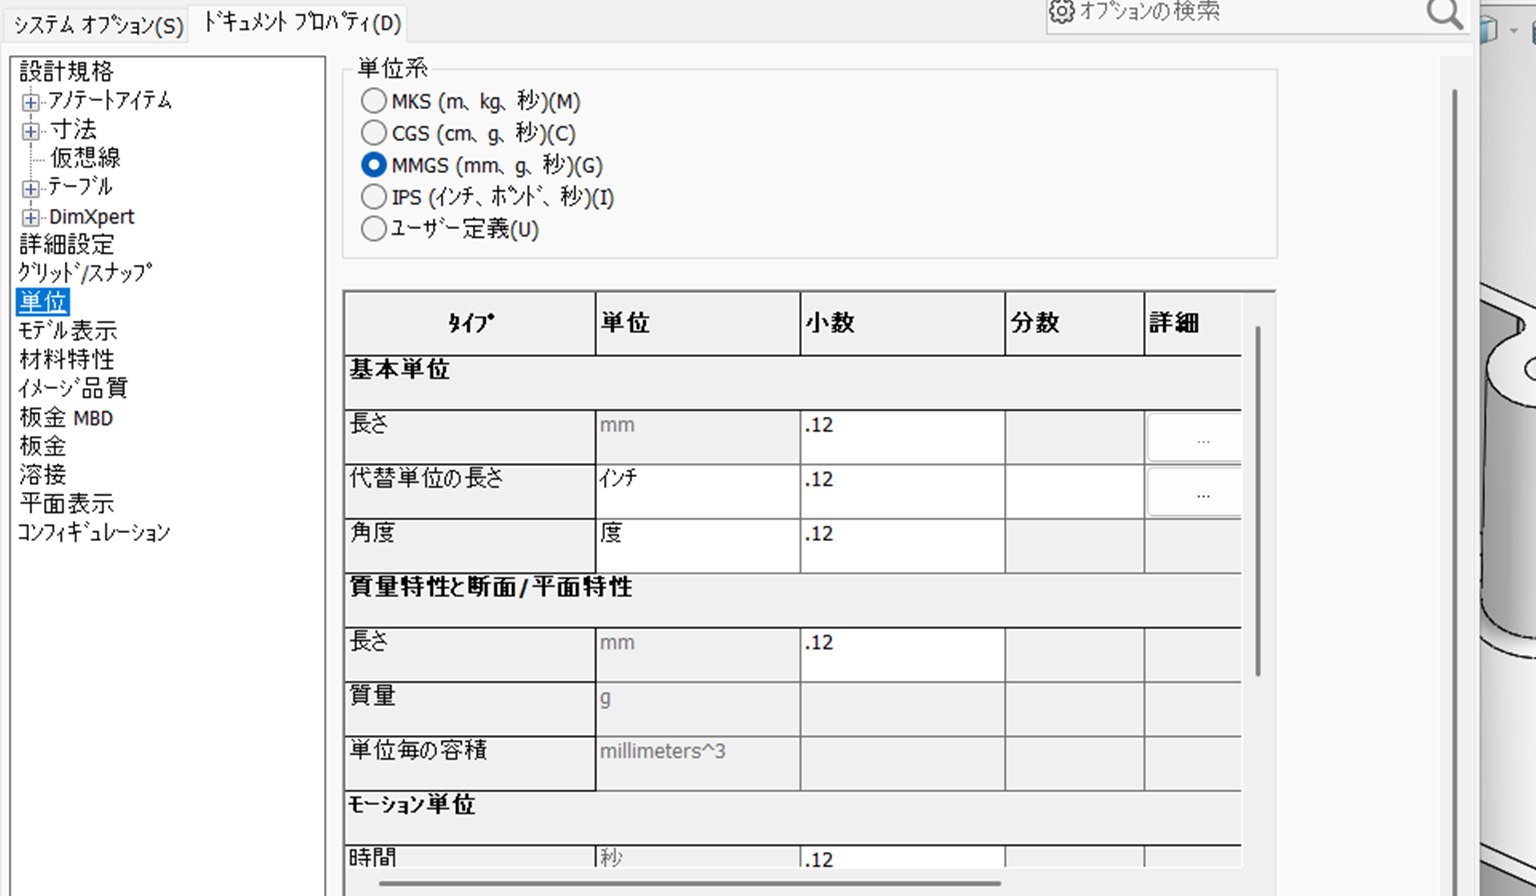1536x896 pixels.
Task: Select 詳細設定 in the left tree
Action: (67, 244)
